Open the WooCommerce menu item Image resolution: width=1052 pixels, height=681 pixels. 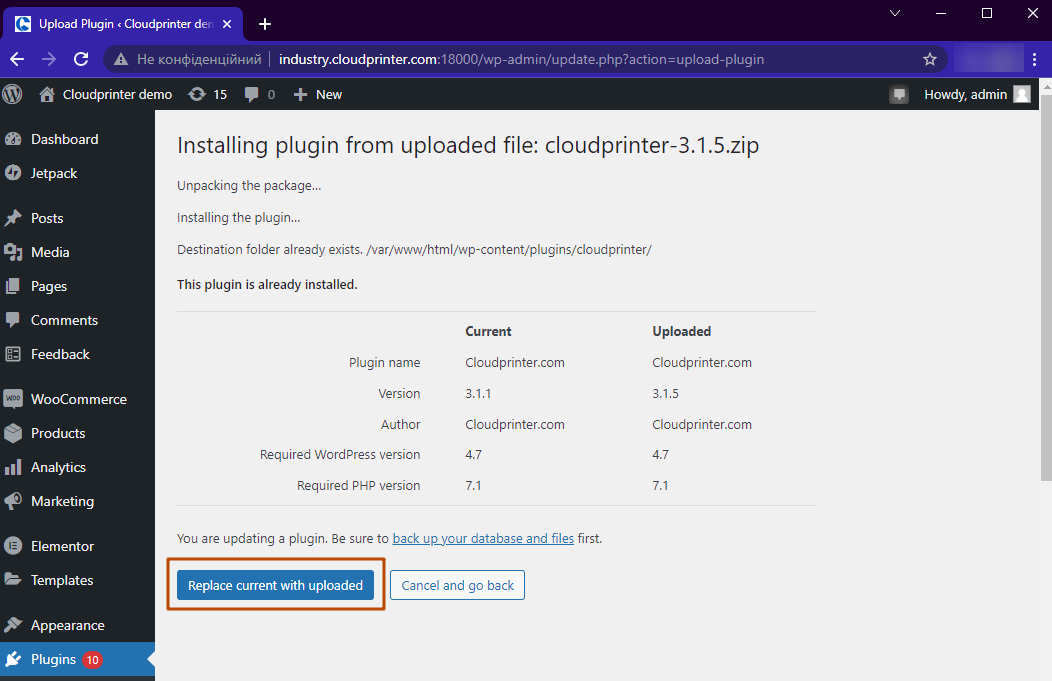coord(77,399)
